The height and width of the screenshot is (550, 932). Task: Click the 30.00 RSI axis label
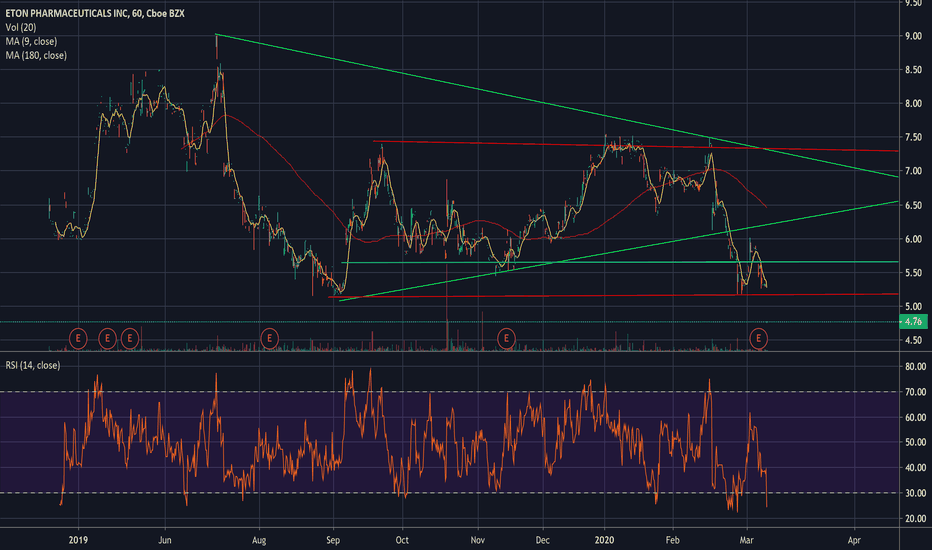pyautogui.click(x=915, y=493)
